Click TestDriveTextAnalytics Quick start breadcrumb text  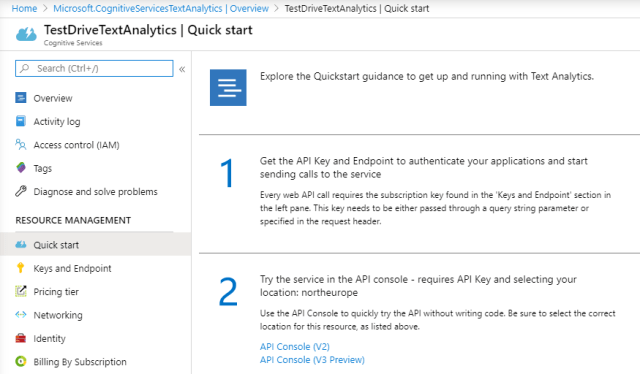tap(356, 8)
